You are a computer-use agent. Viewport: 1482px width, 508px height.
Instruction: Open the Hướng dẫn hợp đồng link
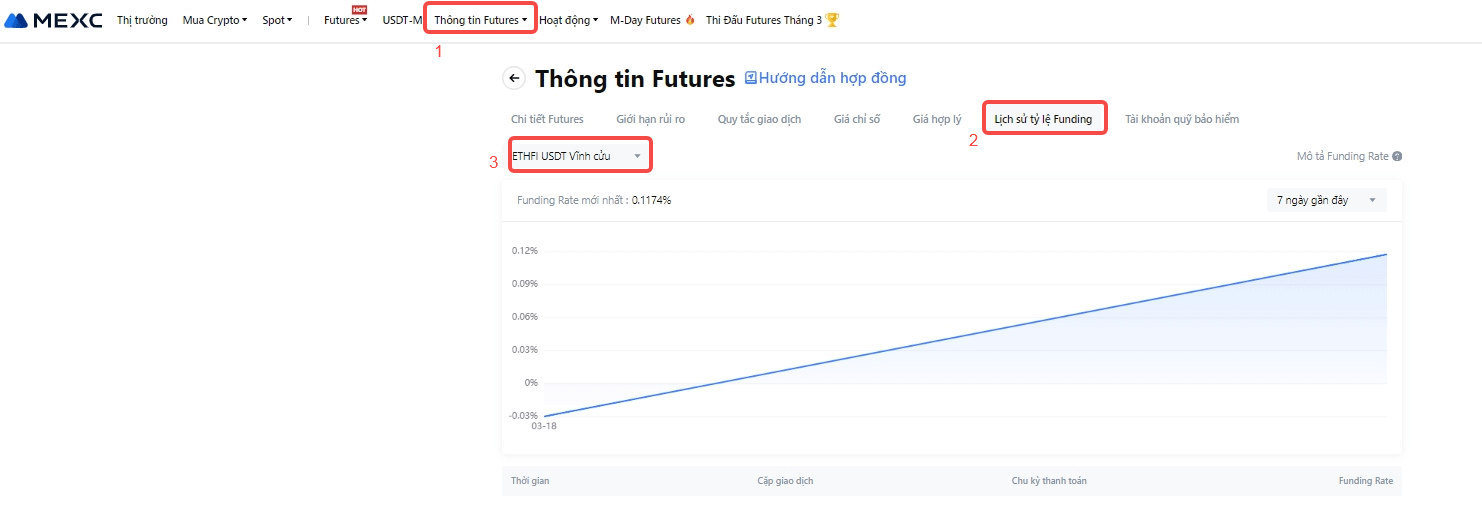tap(832, 78)
